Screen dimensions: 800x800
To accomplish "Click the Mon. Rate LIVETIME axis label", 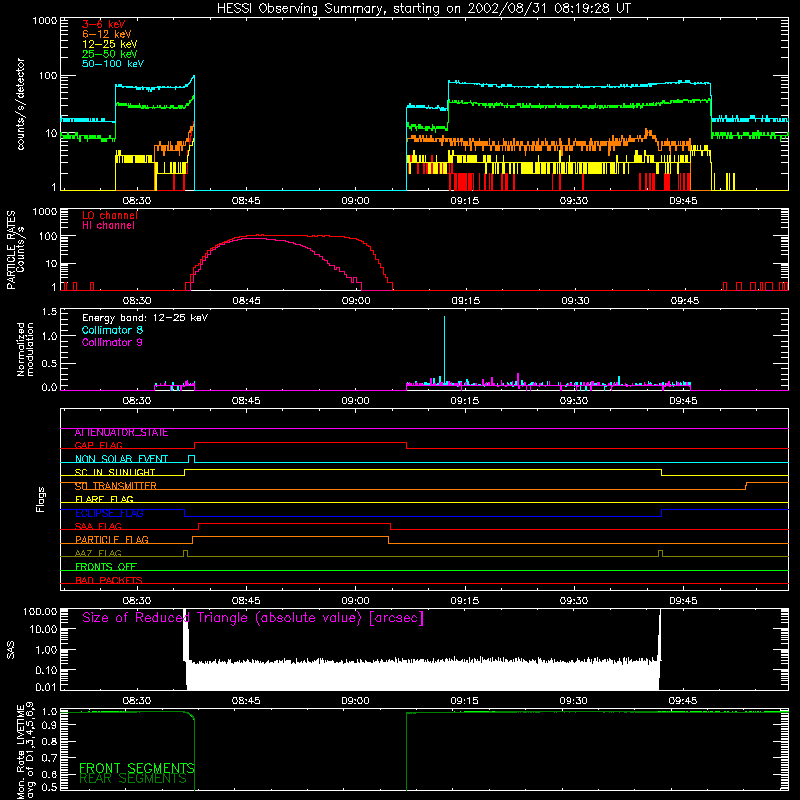I will [25, 751].
